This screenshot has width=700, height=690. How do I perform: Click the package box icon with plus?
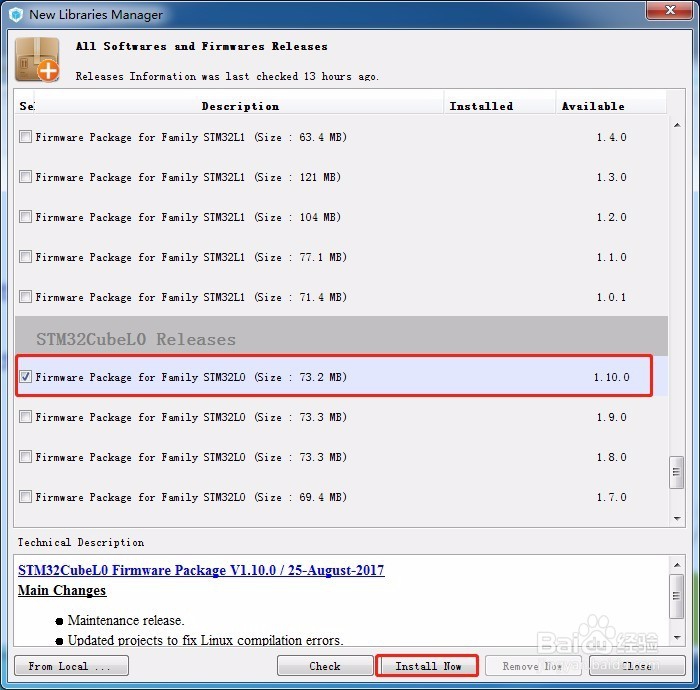click(38, 60)
